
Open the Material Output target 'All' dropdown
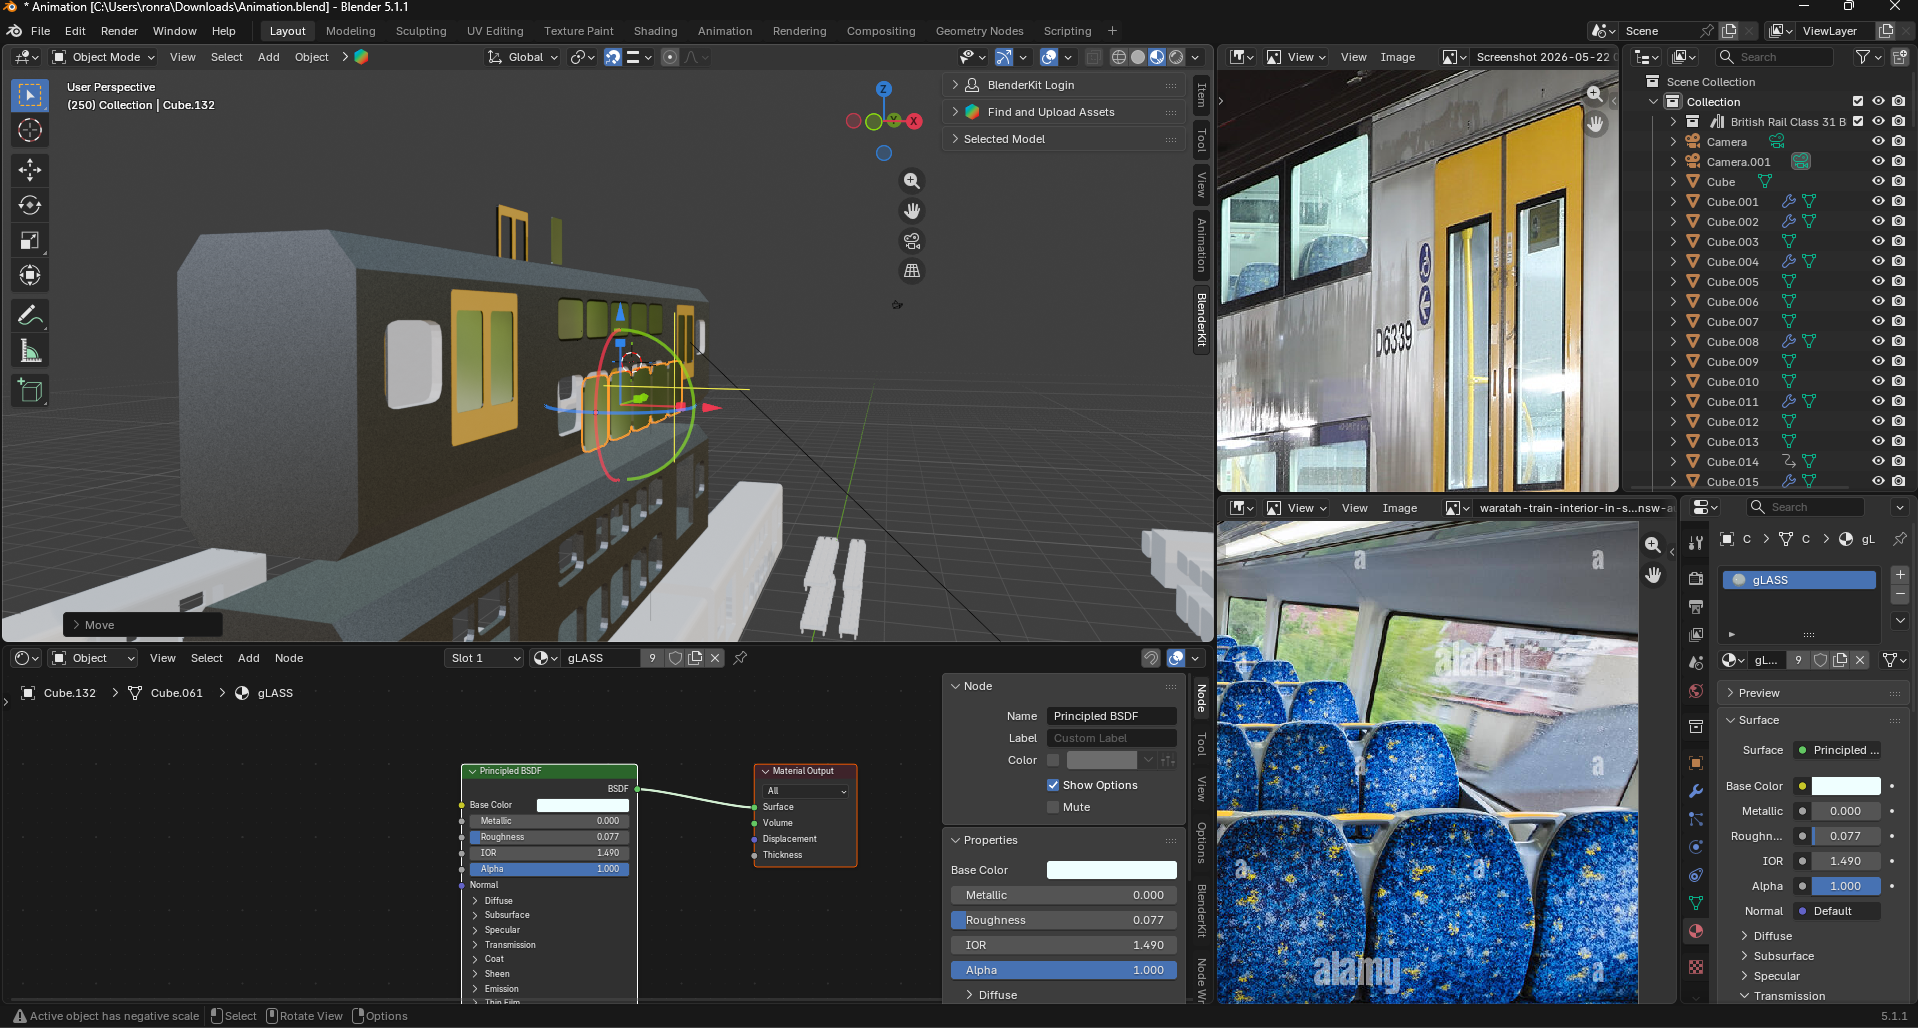(x=806, y=791)
